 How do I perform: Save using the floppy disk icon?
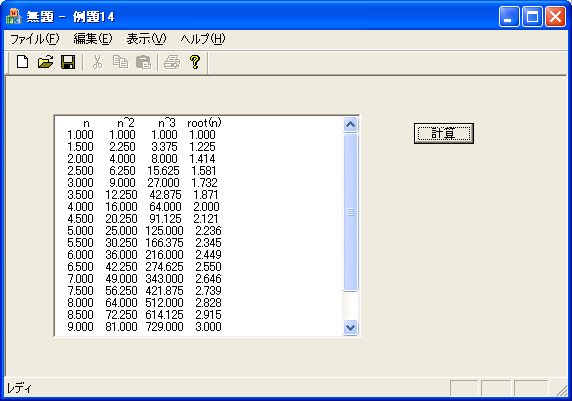(68, 62)
